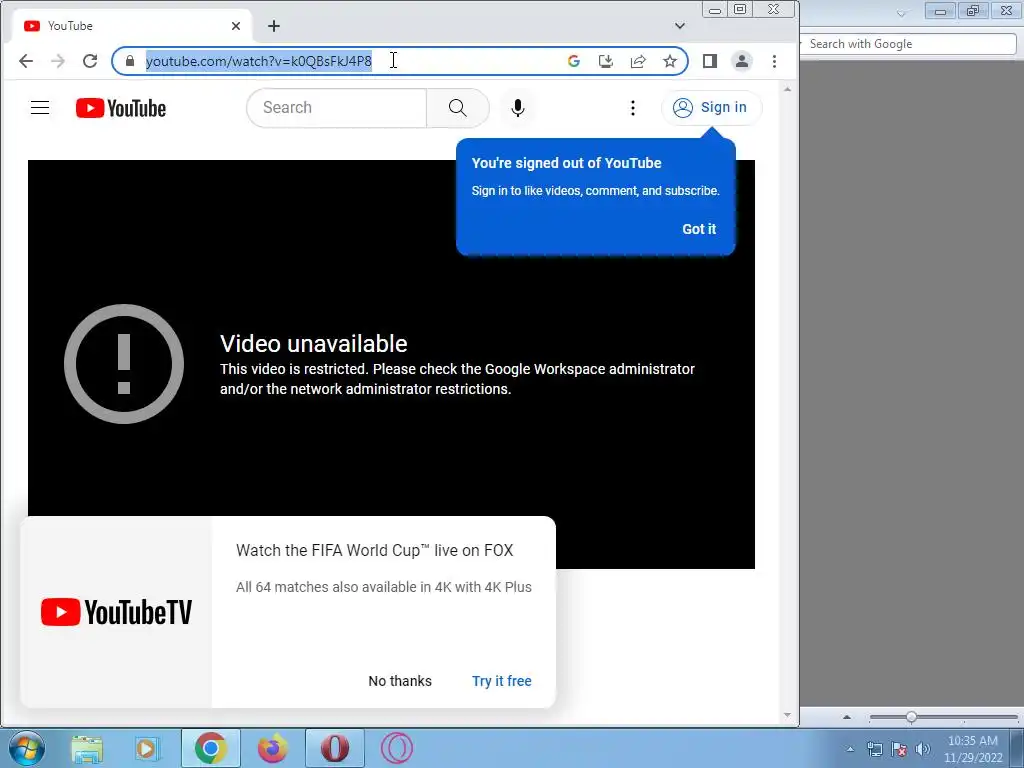Click the forward navigation arrow

[x=58, y=61]
